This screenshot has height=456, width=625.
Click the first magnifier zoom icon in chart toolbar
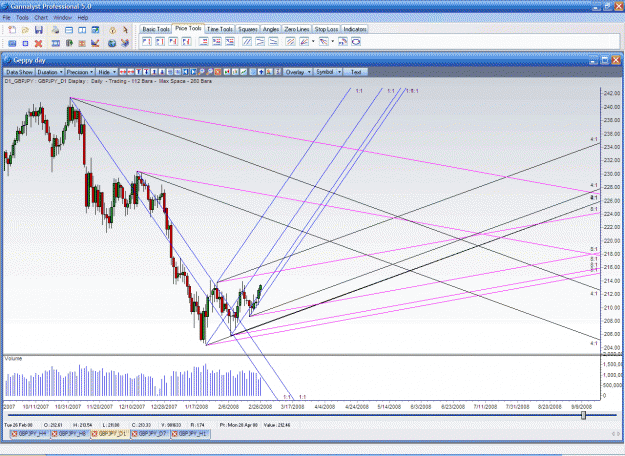coord(201,72)
